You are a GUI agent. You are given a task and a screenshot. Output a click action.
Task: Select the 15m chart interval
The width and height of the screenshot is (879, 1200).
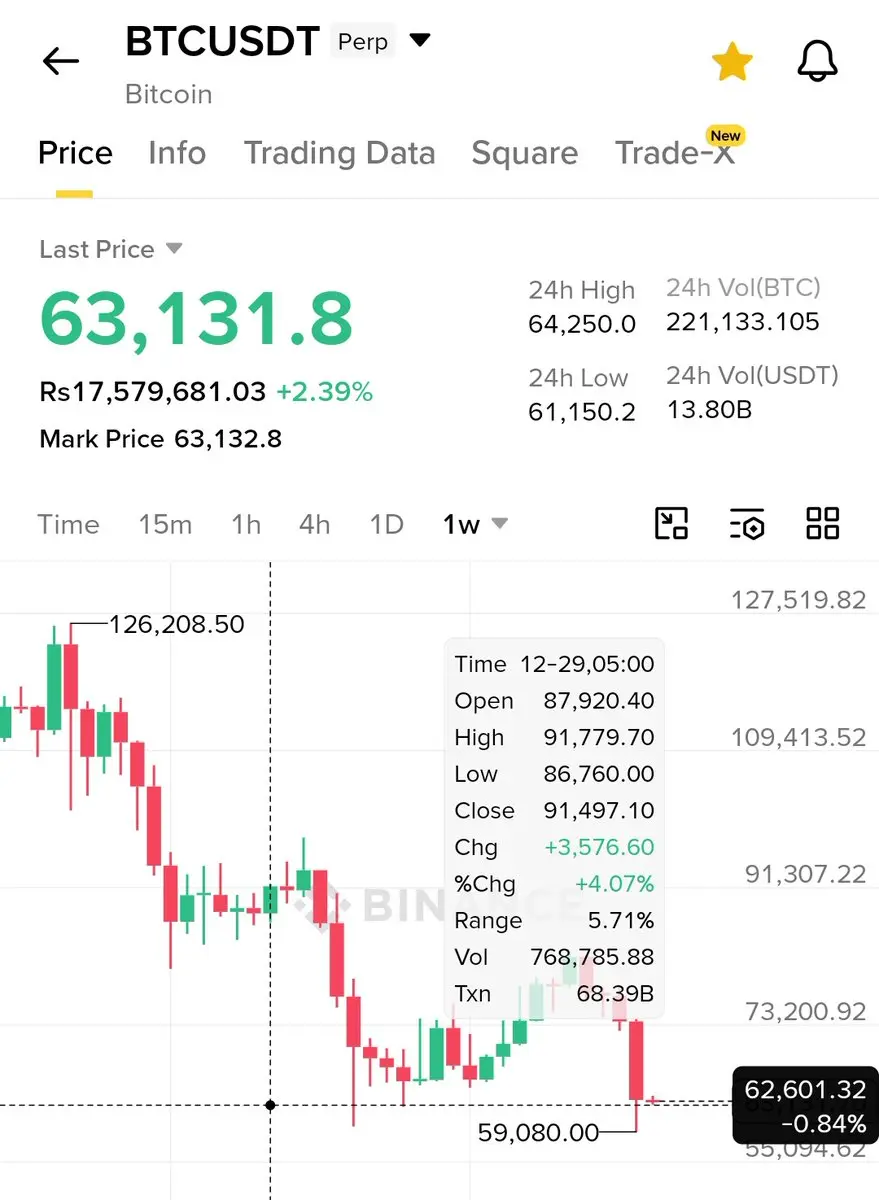(166, 524)
